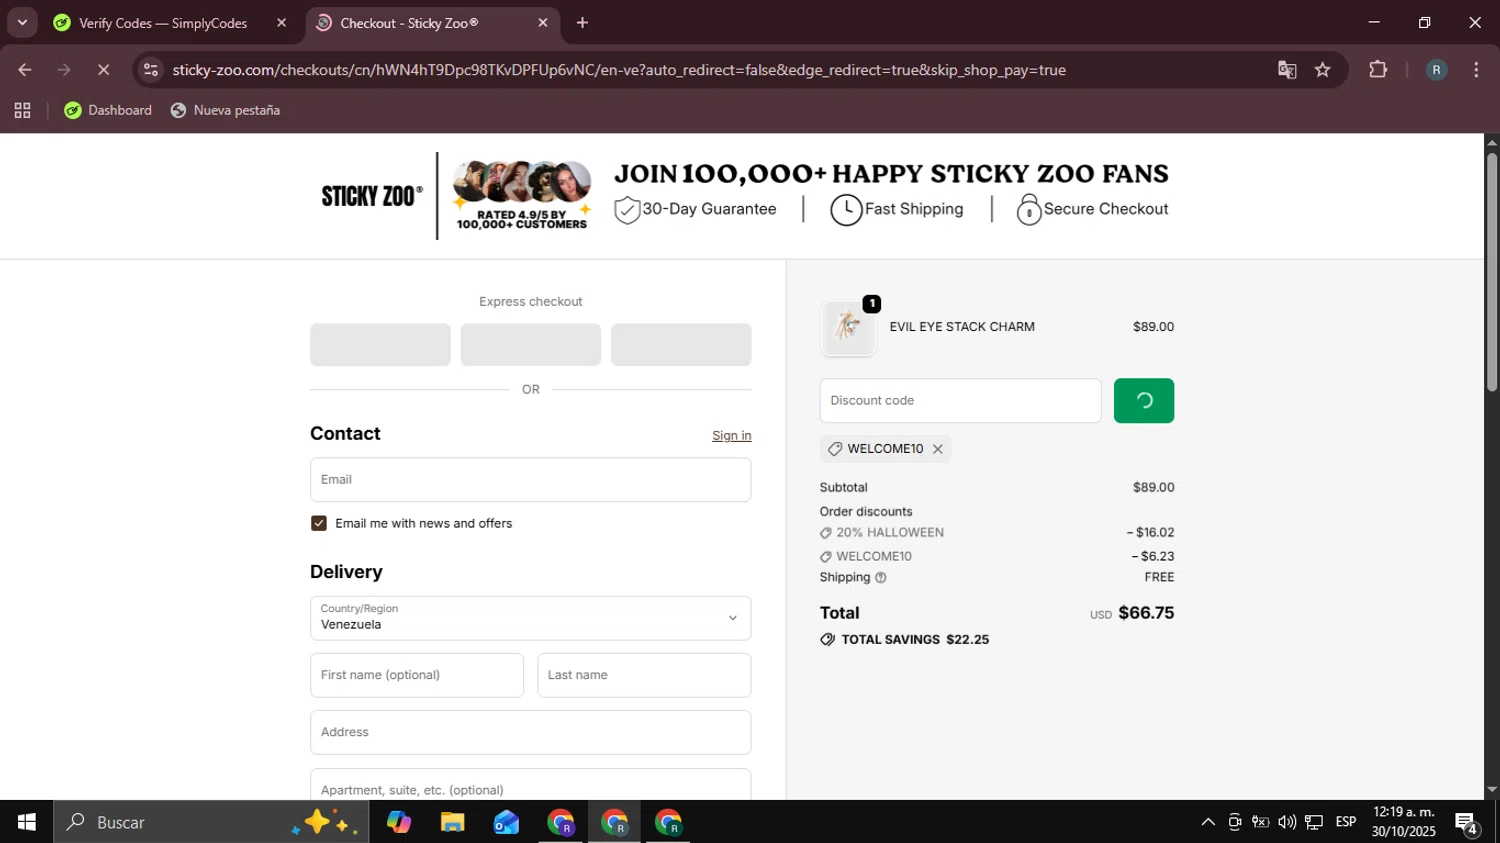1500x843 pixels.
Task: Open Chrome three-dot menu
Action: click(x=1476, y=70)
